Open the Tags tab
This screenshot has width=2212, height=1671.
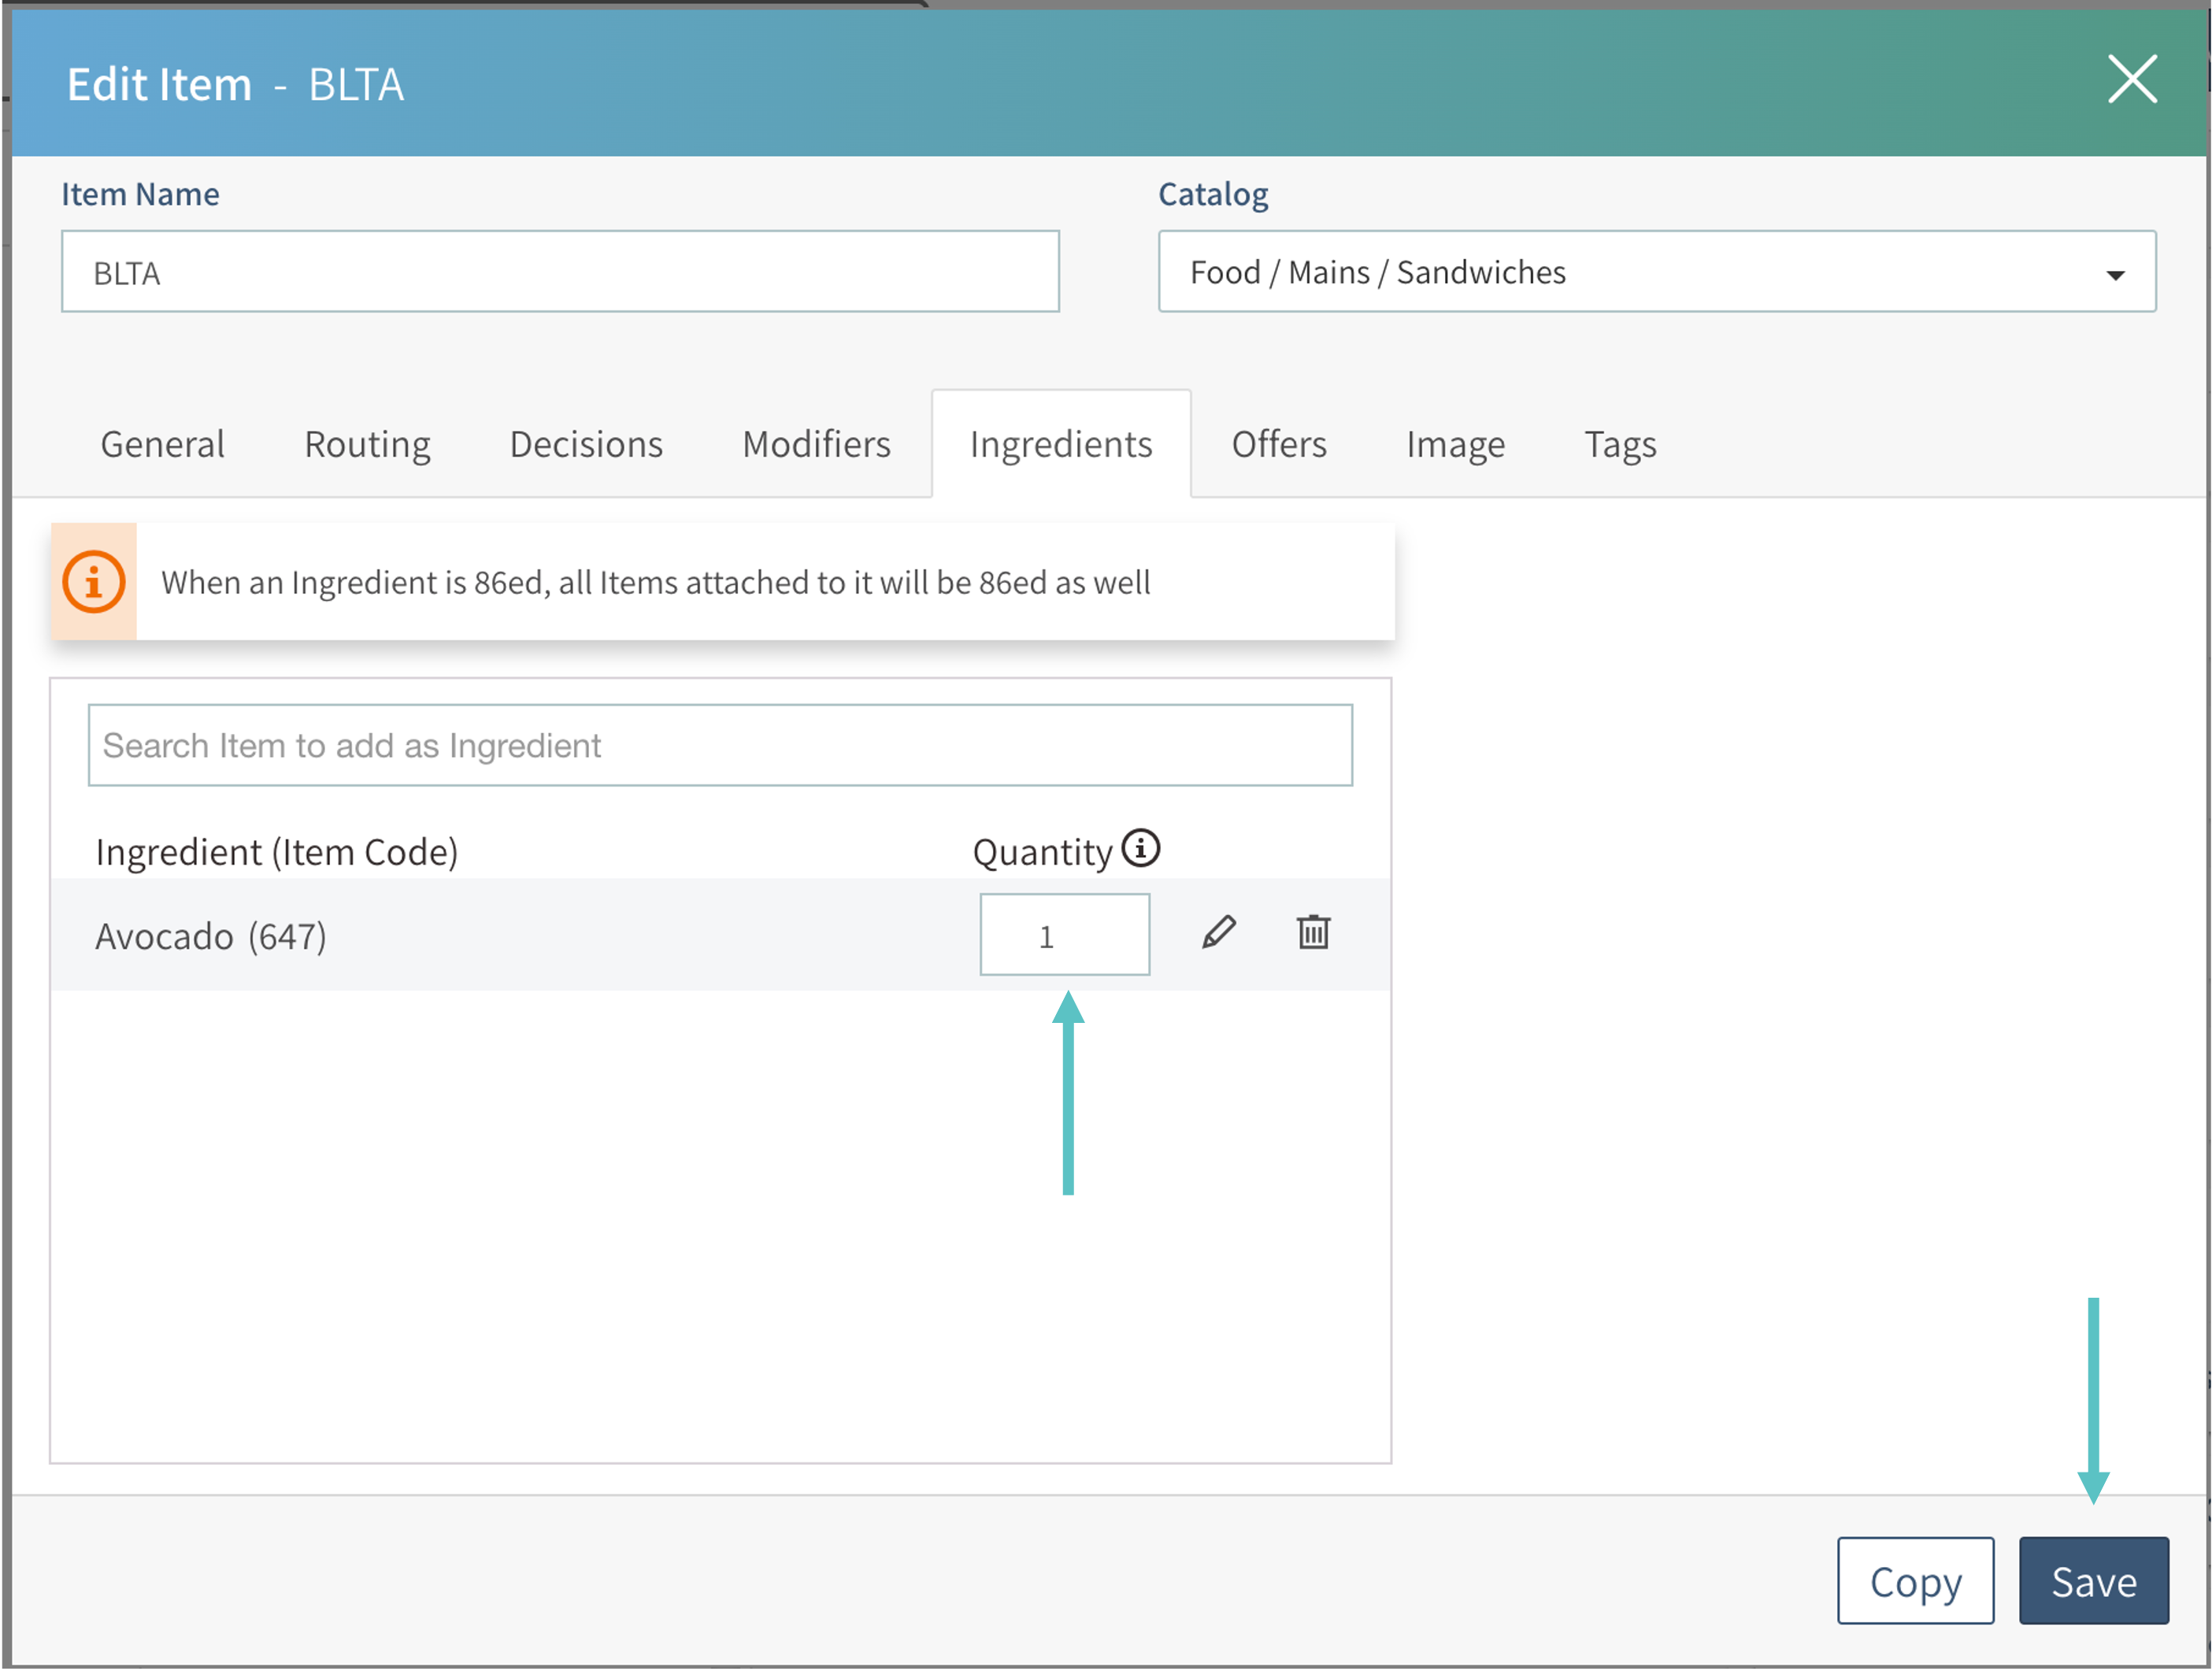1620,444
